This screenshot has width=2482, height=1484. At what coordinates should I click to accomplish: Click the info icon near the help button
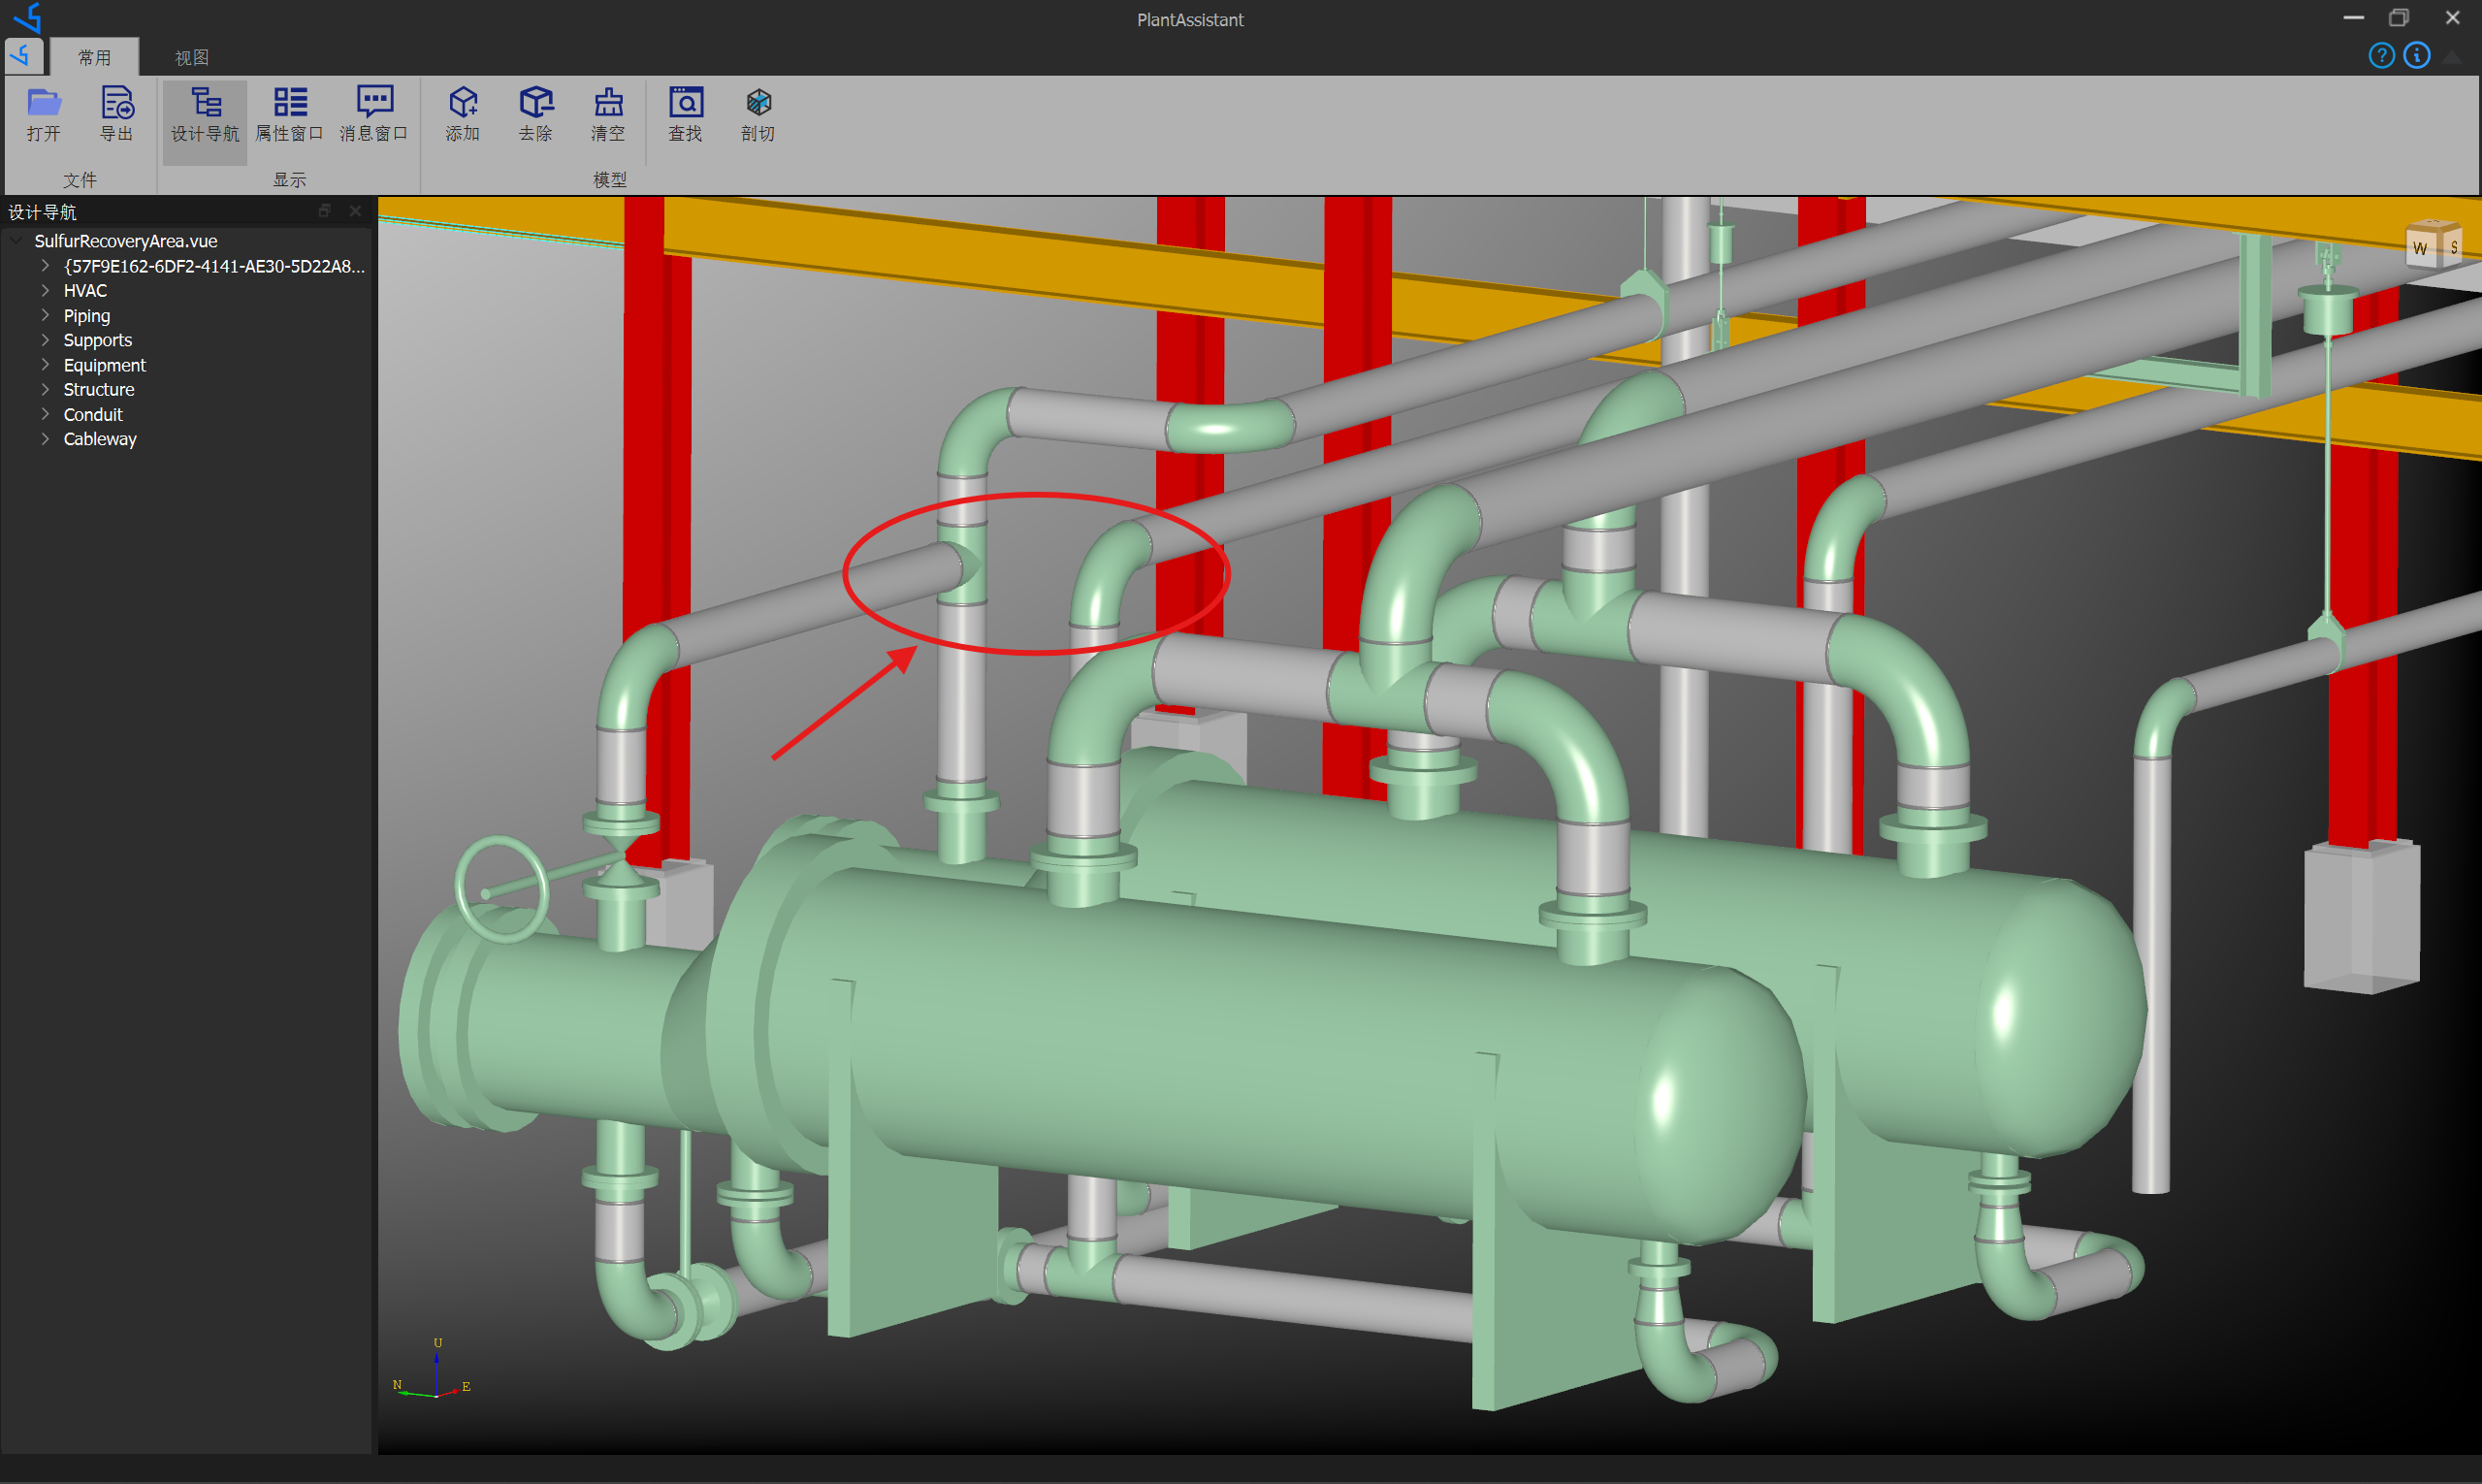[2417, 56]
